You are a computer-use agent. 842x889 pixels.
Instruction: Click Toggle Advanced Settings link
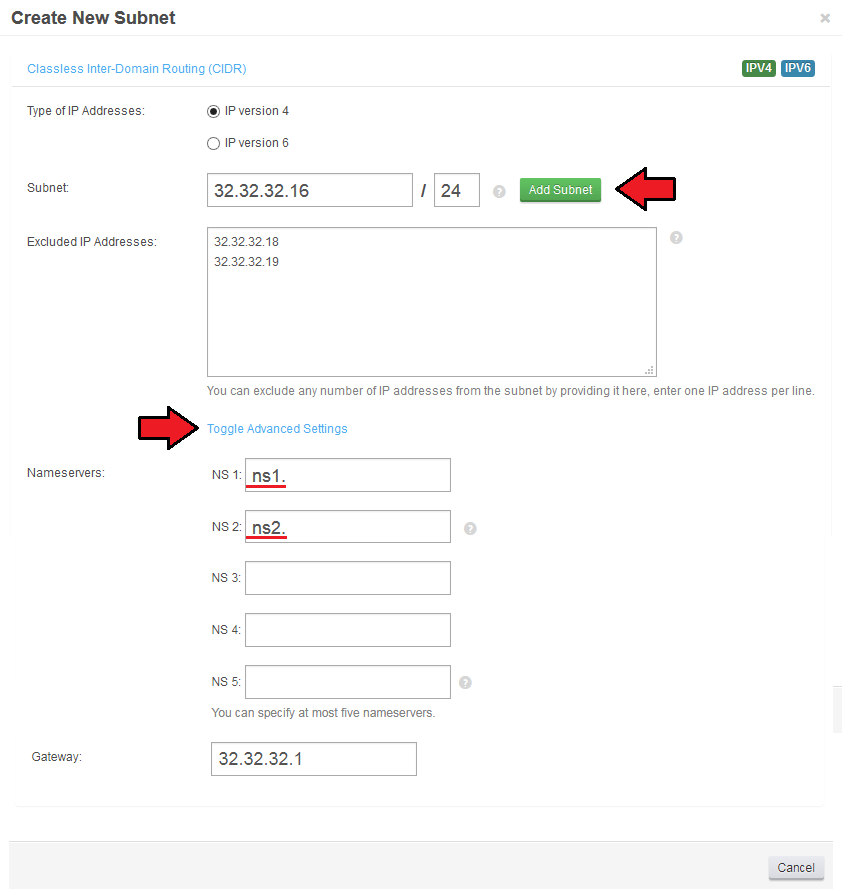pyautogui.click(x=277, y=429)
